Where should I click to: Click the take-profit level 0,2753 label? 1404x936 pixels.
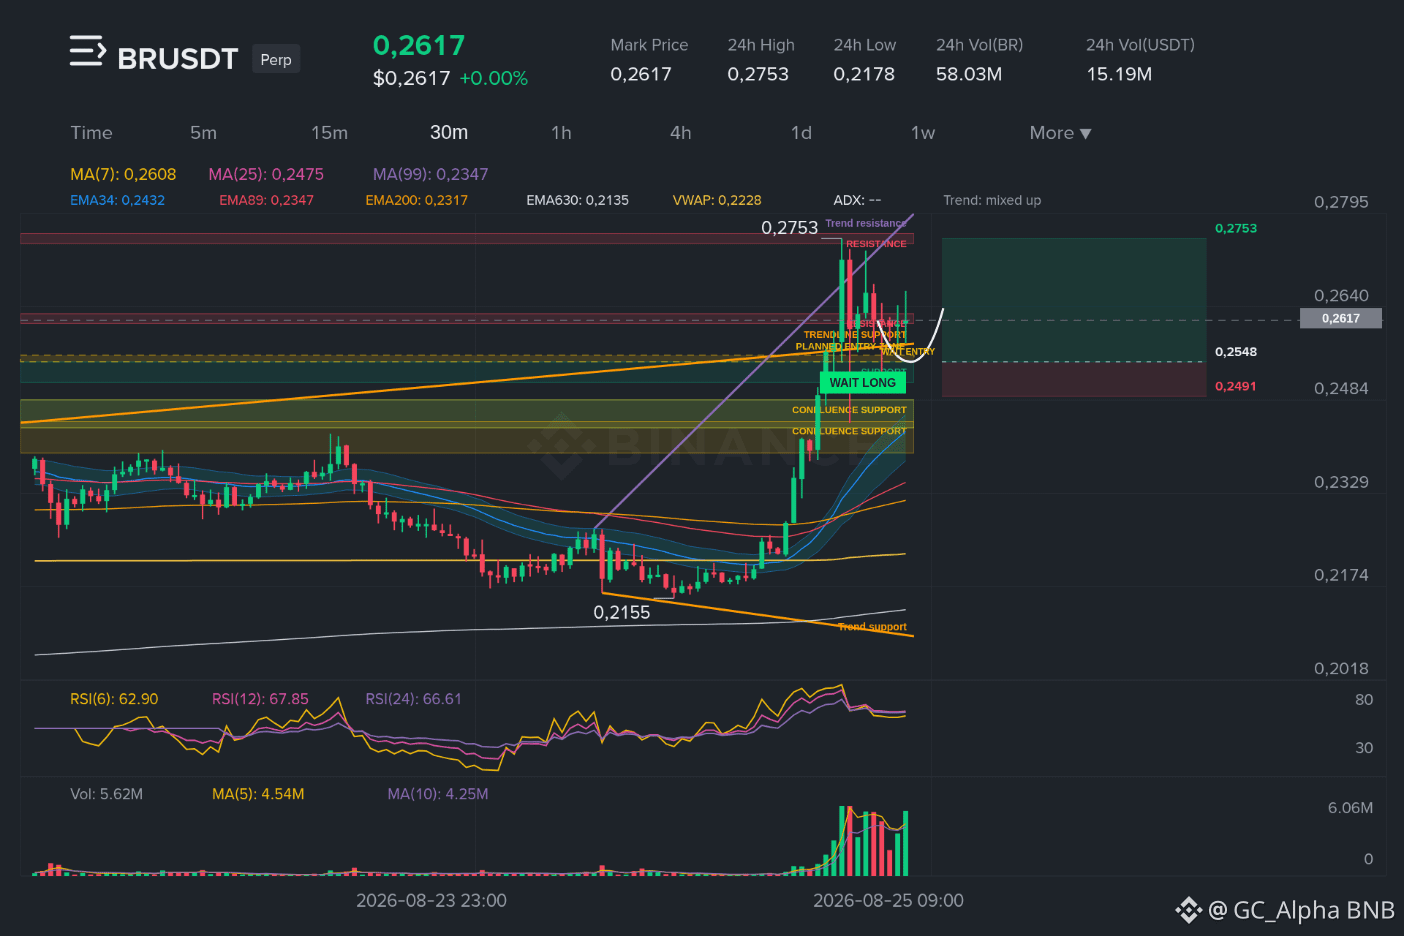pyautogui.click(x=1236, y=228)
